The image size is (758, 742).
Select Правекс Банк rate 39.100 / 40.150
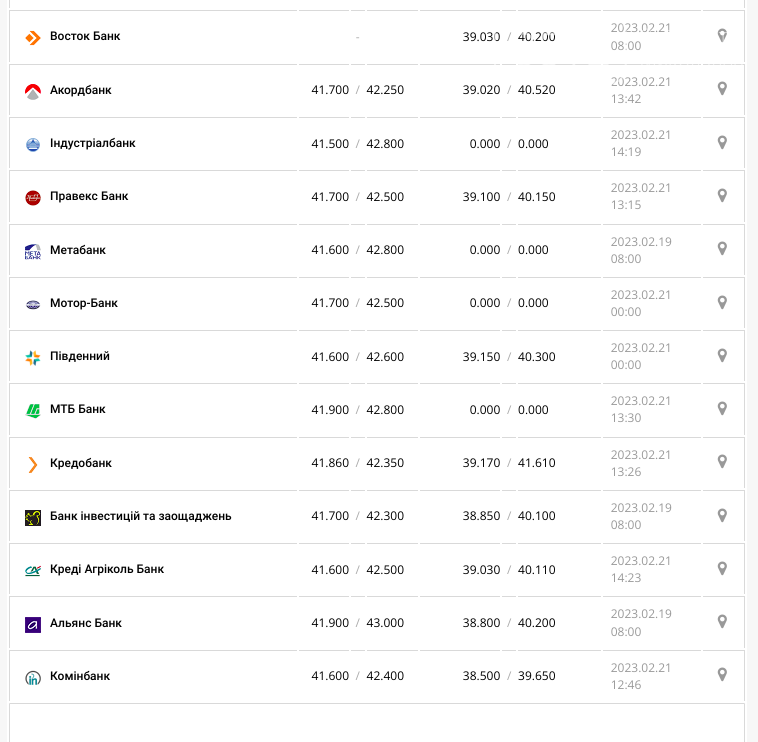(509, 197)
